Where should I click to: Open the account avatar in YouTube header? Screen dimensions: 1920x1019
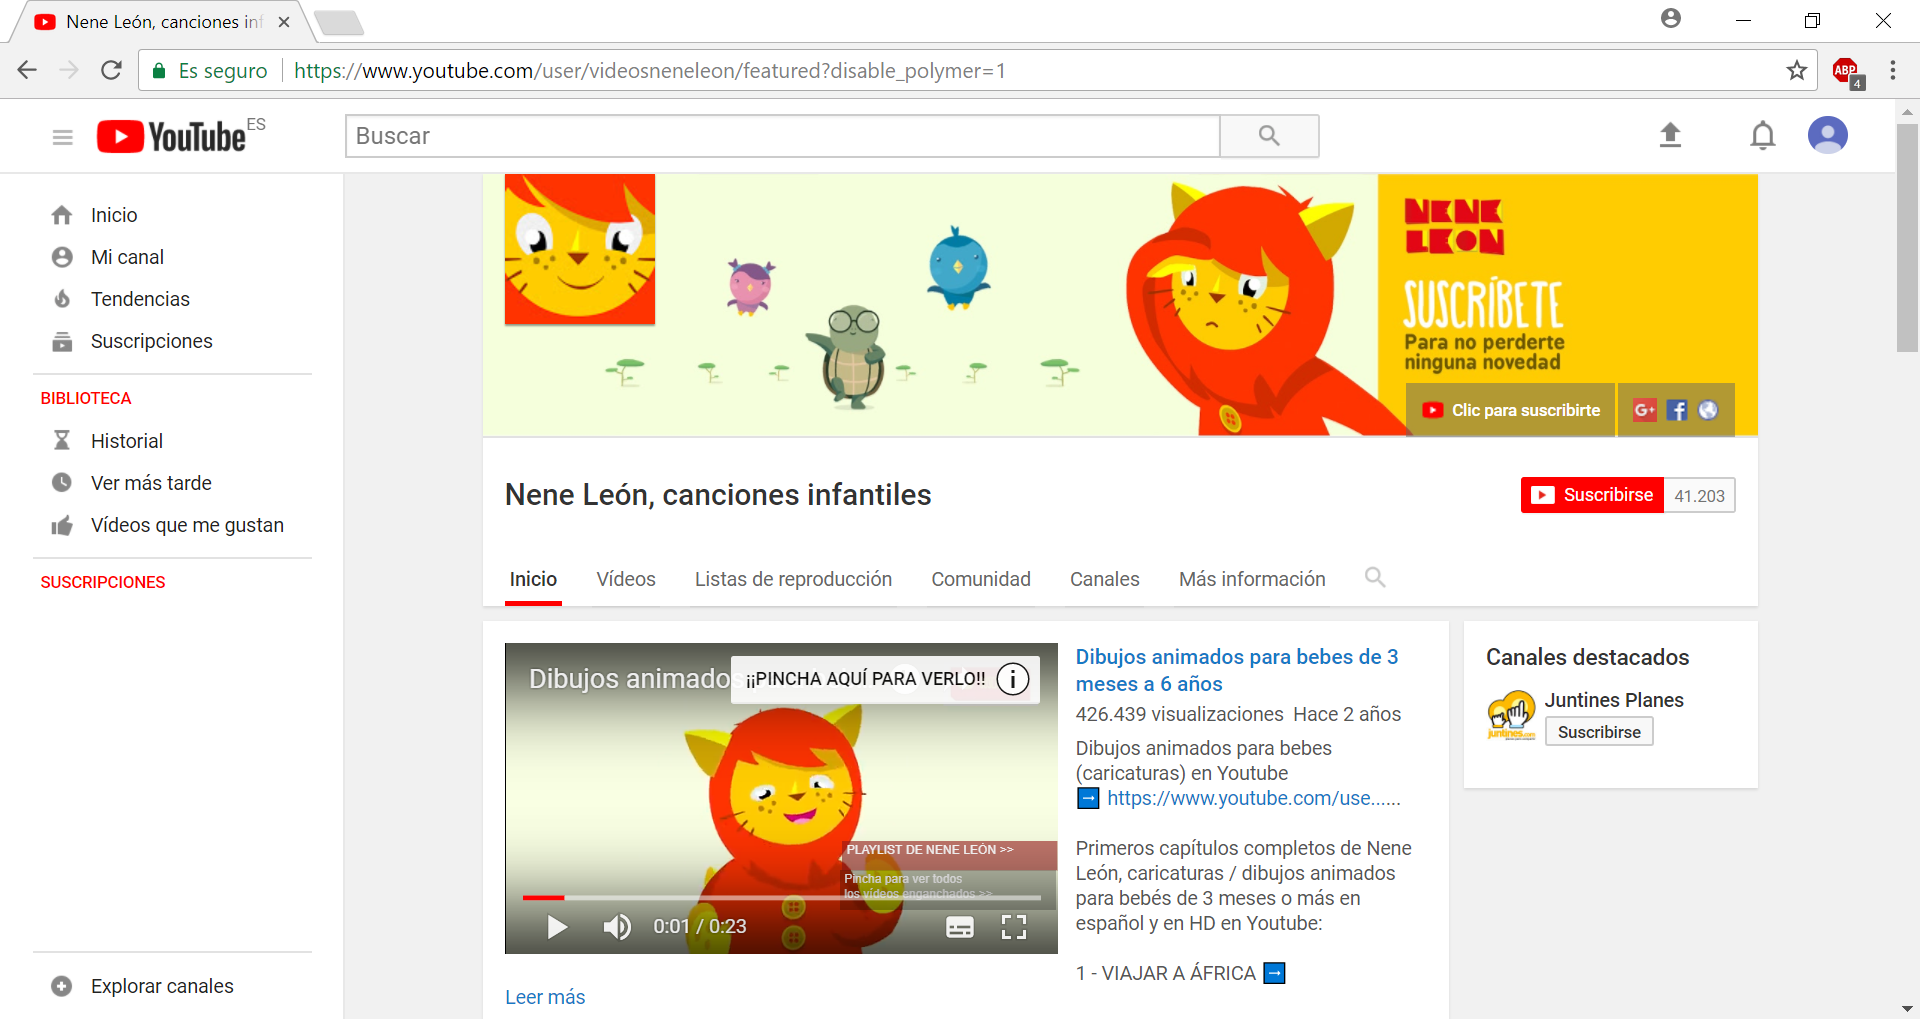[x=1827, y=135]
